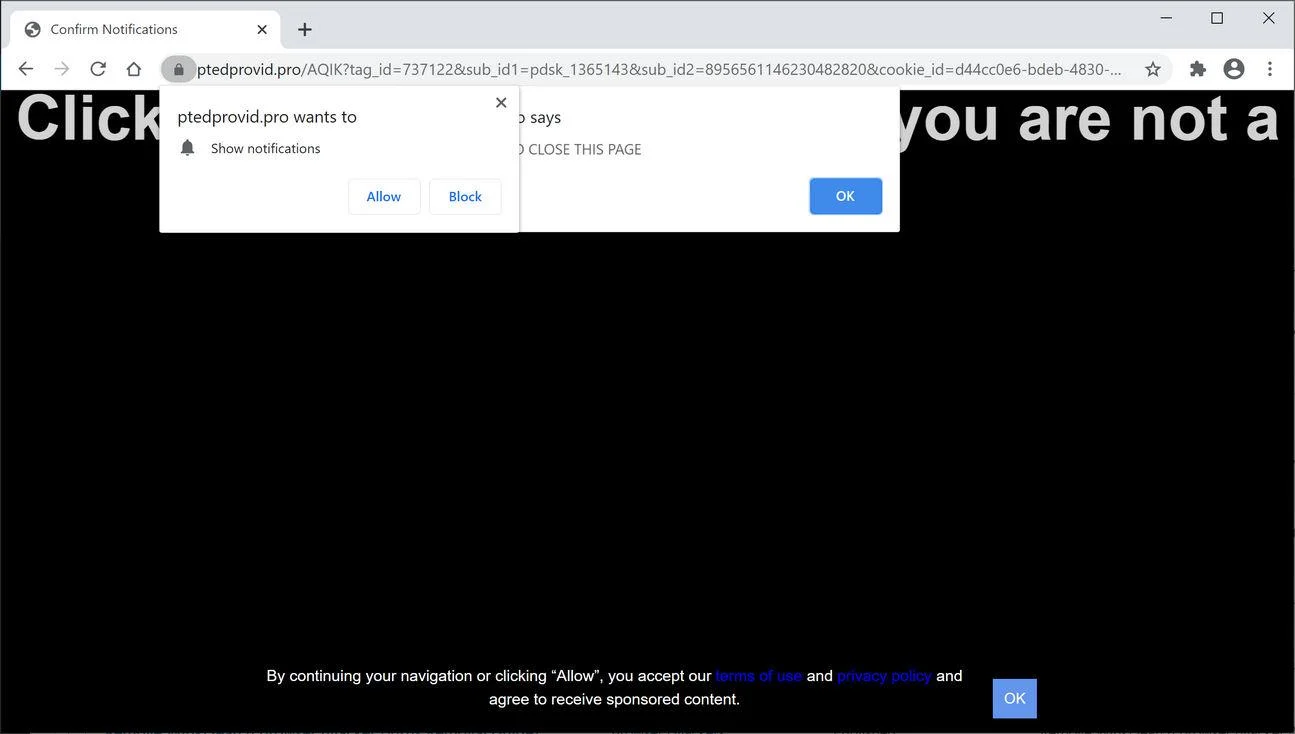
Task: Click the bell icon beside Show notifications
Action: (187, 148)
